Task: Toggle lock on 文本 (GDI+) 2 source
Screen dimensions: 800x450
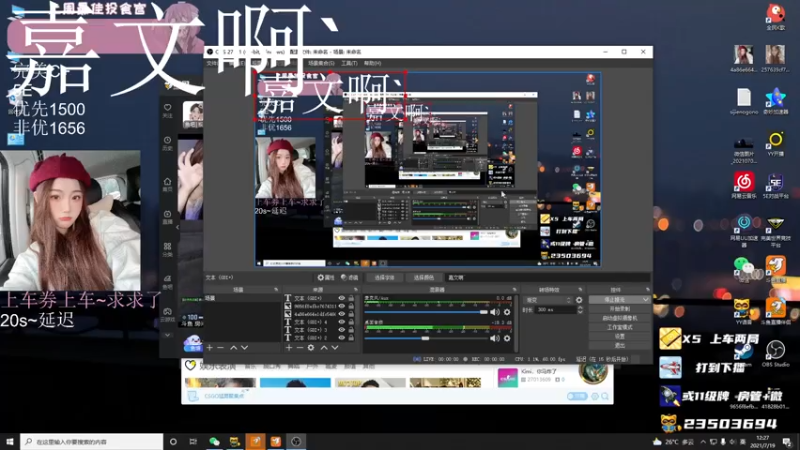Action: point(351,337)
